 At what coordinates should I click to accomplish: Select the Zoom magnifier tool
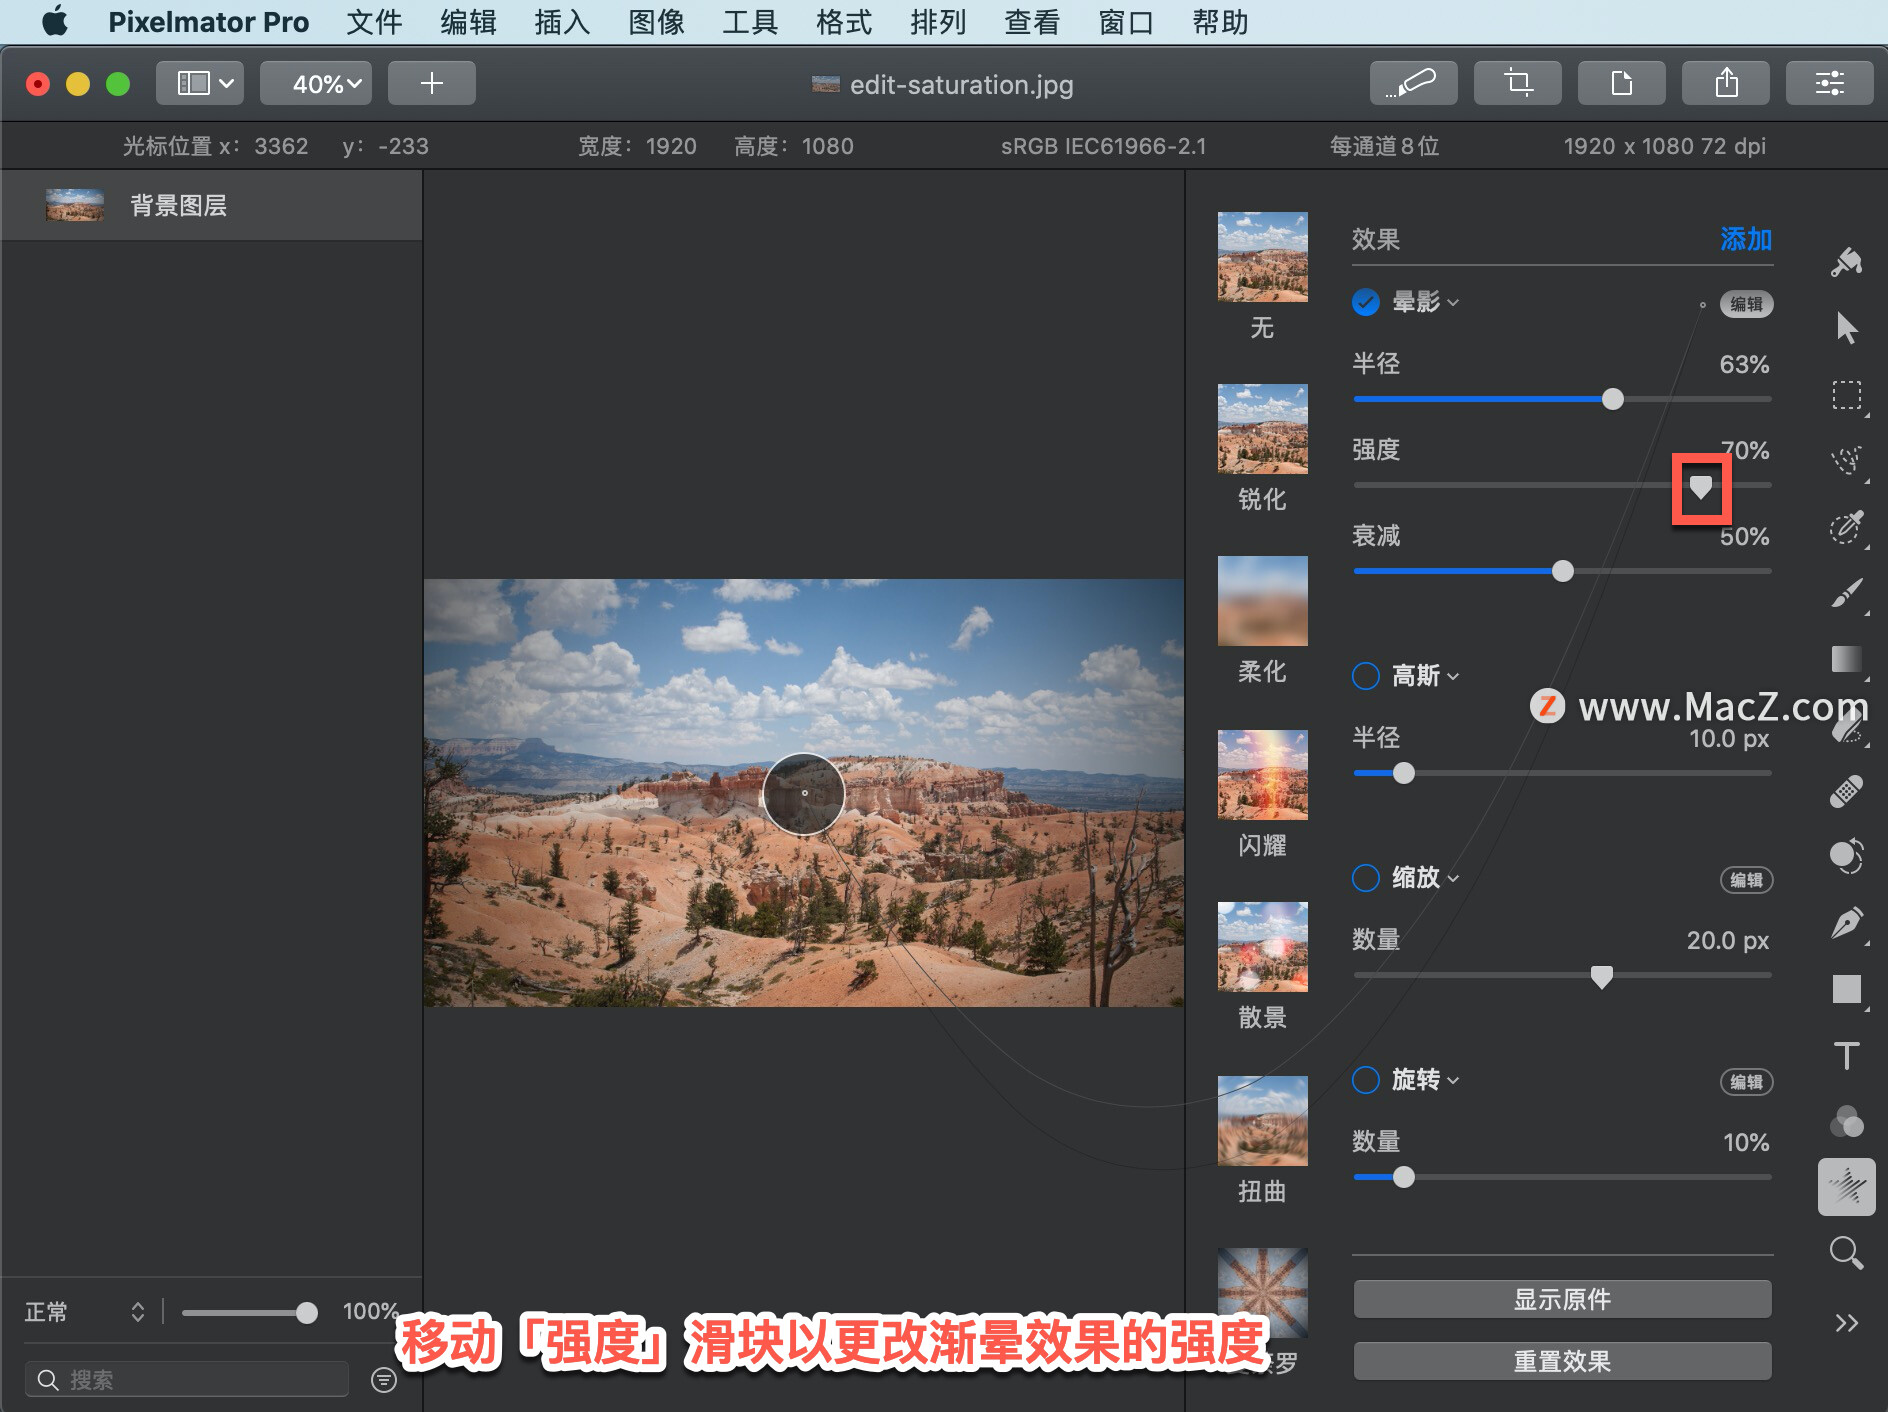click(1846, 1253)
